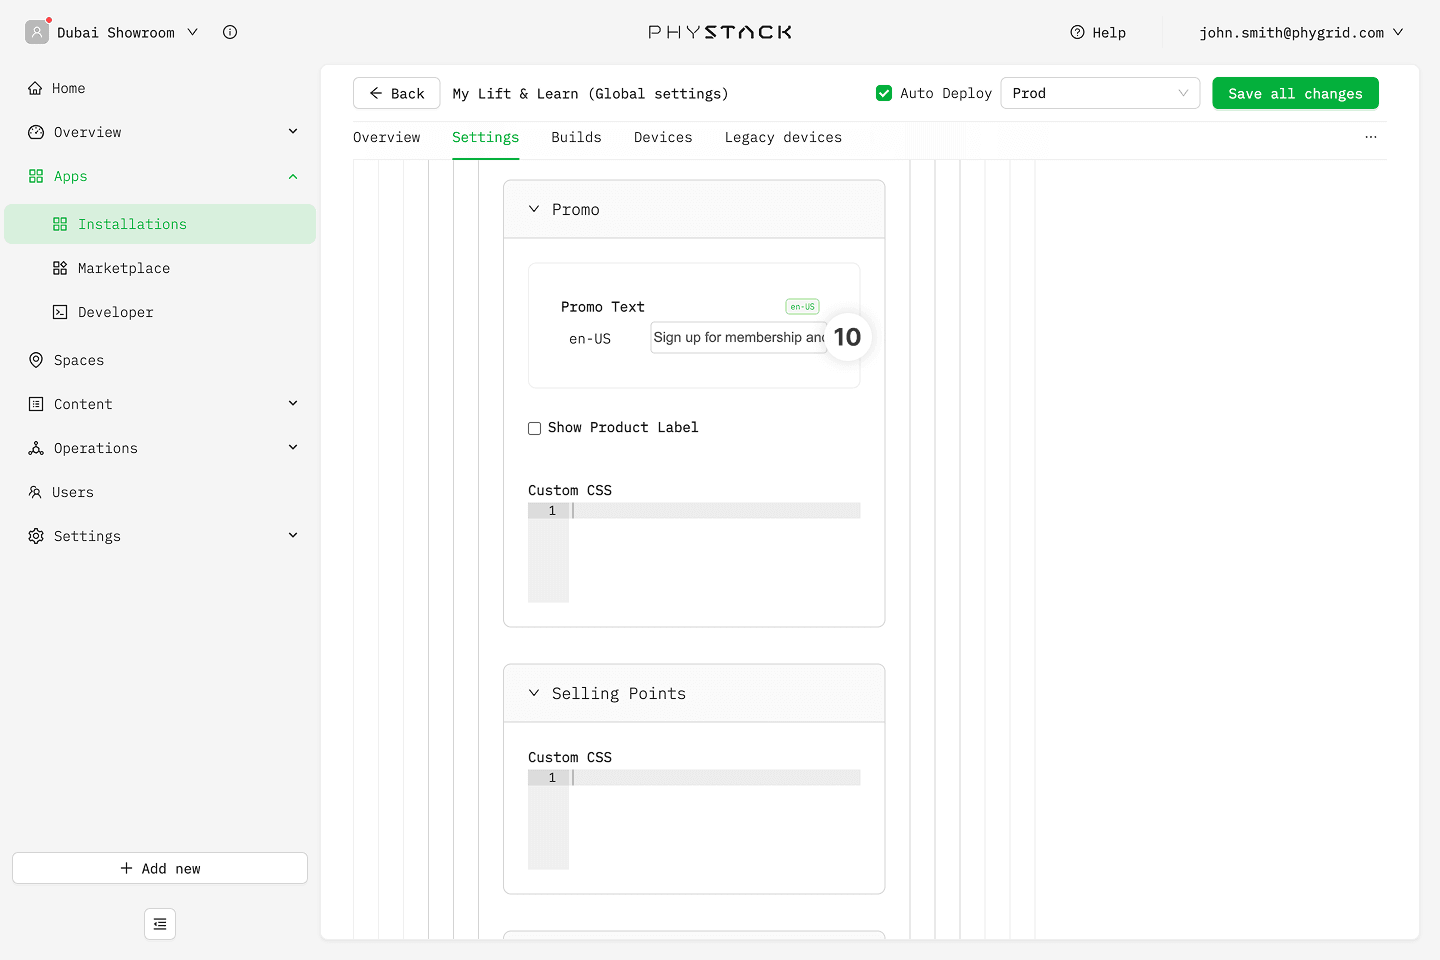Open the Builds tab

(x=576, y=137)
